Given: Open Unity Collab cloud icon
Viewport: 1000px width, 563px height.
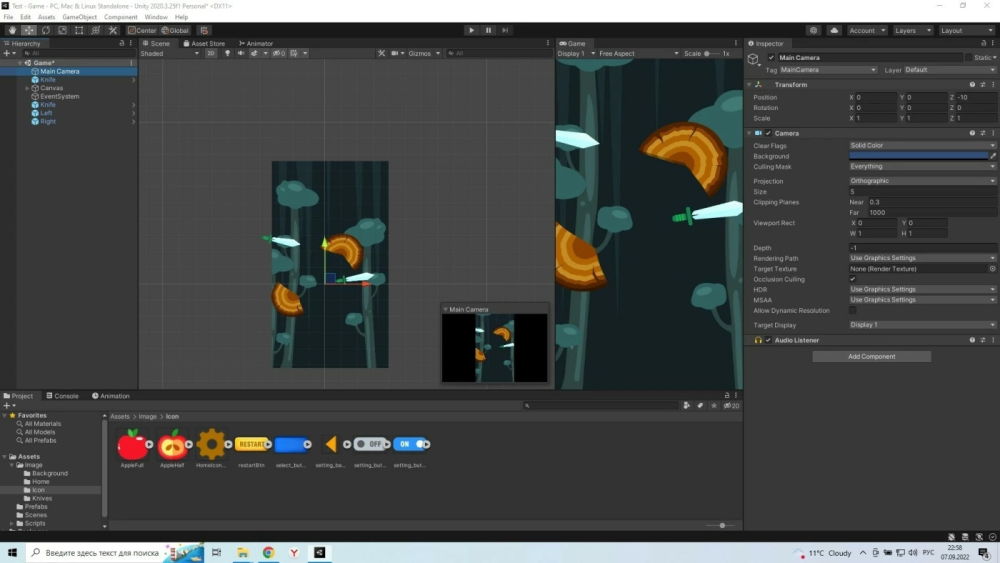Looking at the screenshot, I should pyautogui.click(x=834, y=30).
